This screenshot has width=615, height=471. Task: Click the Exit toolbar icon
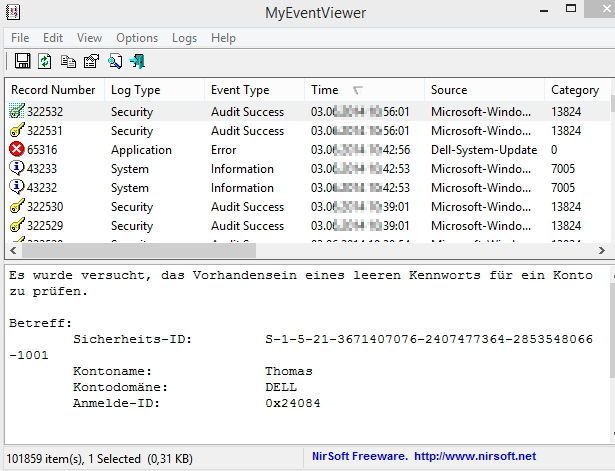[138, 61]
